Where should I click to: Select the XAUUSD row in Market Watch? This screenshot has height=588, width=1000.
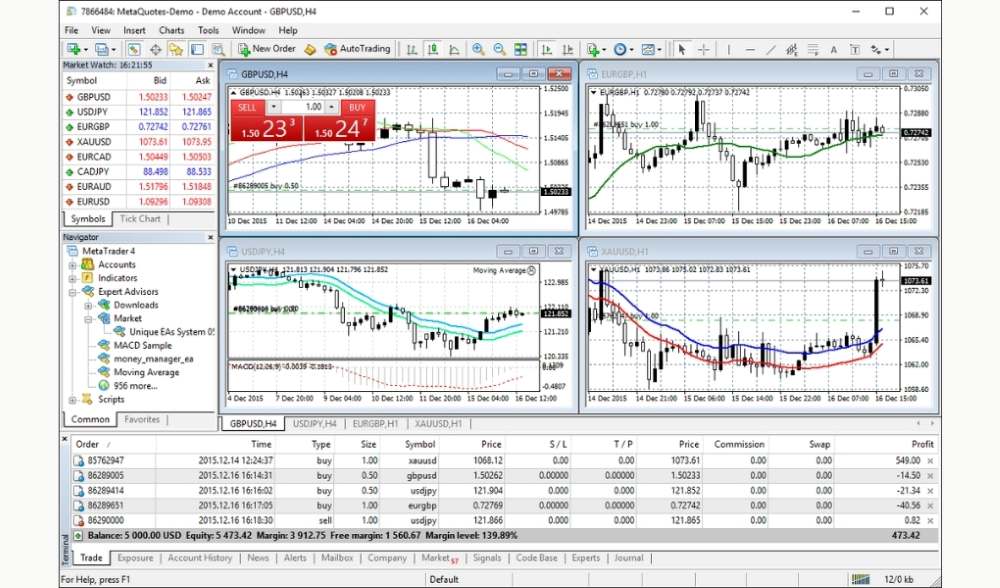click(x=138, y=142)
